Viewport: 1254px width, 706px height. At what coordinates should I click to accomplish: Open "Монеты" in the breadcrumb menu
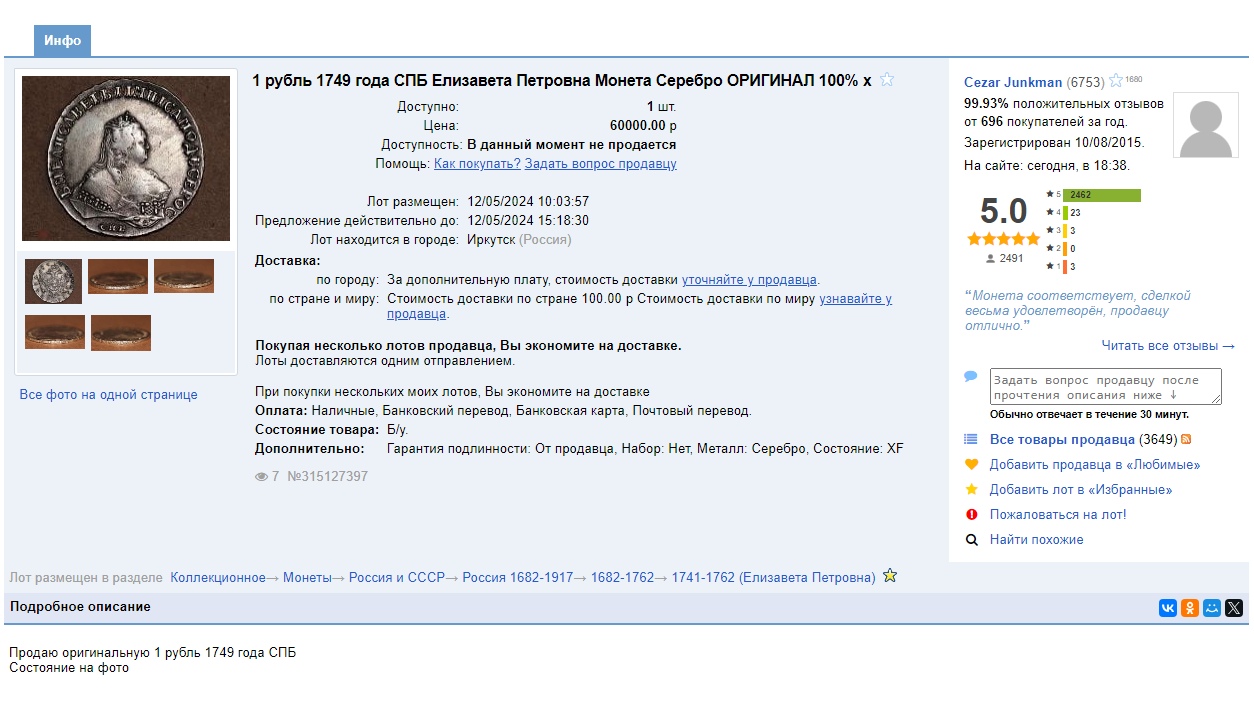coord(306,578)
